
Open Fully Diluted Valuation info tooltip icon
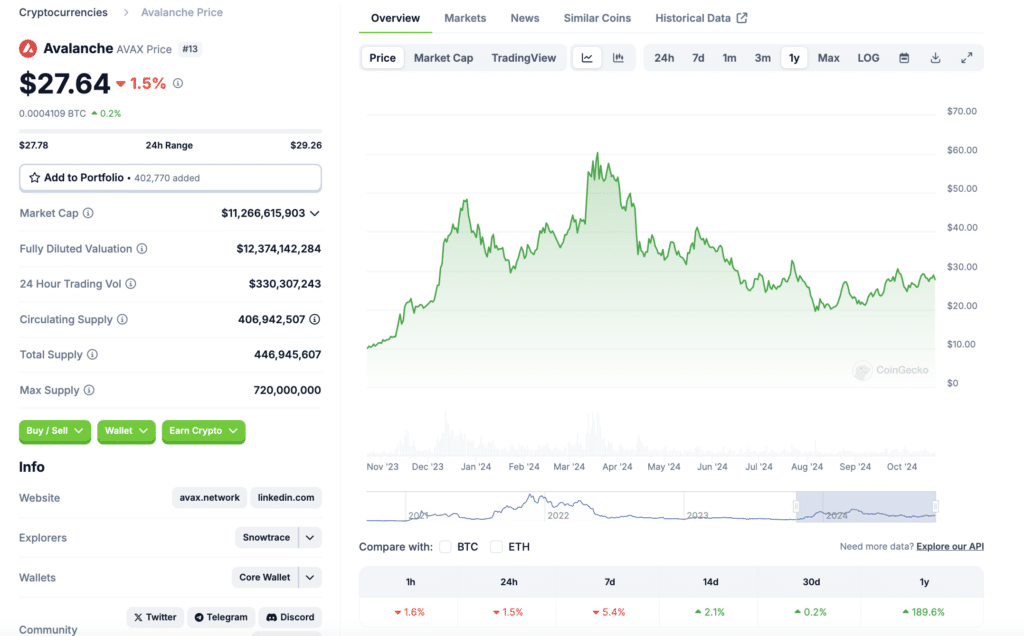coord(142,249)
